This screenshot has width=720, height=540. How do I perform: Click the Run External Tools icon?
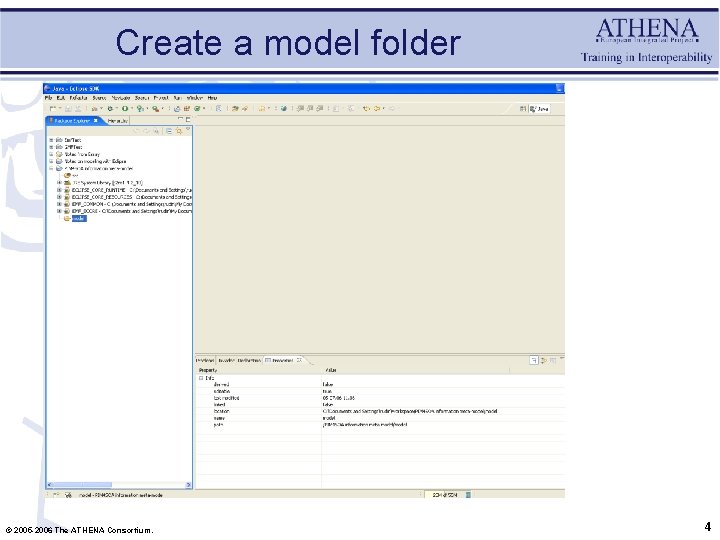tap(156, 109)
